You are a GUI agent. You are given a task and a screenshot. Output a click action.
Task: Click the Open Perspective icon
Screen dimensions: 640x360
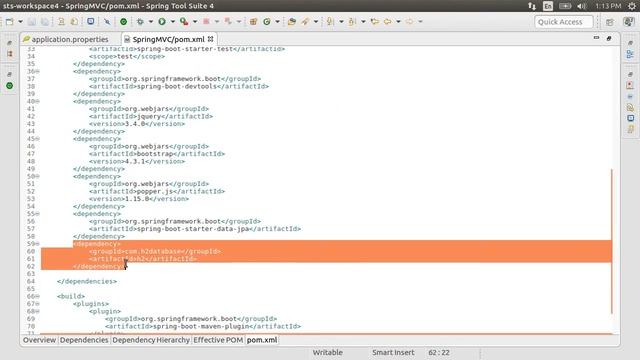point(610,22)
